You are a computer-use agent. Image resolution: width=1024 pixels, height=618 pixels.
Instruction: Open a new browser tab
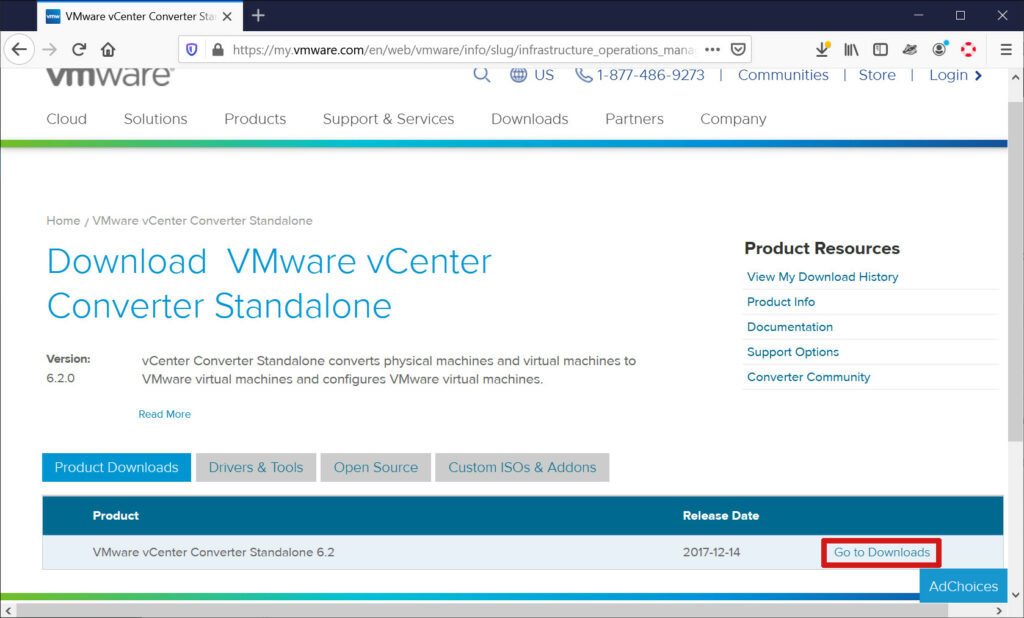click(258, 16)
